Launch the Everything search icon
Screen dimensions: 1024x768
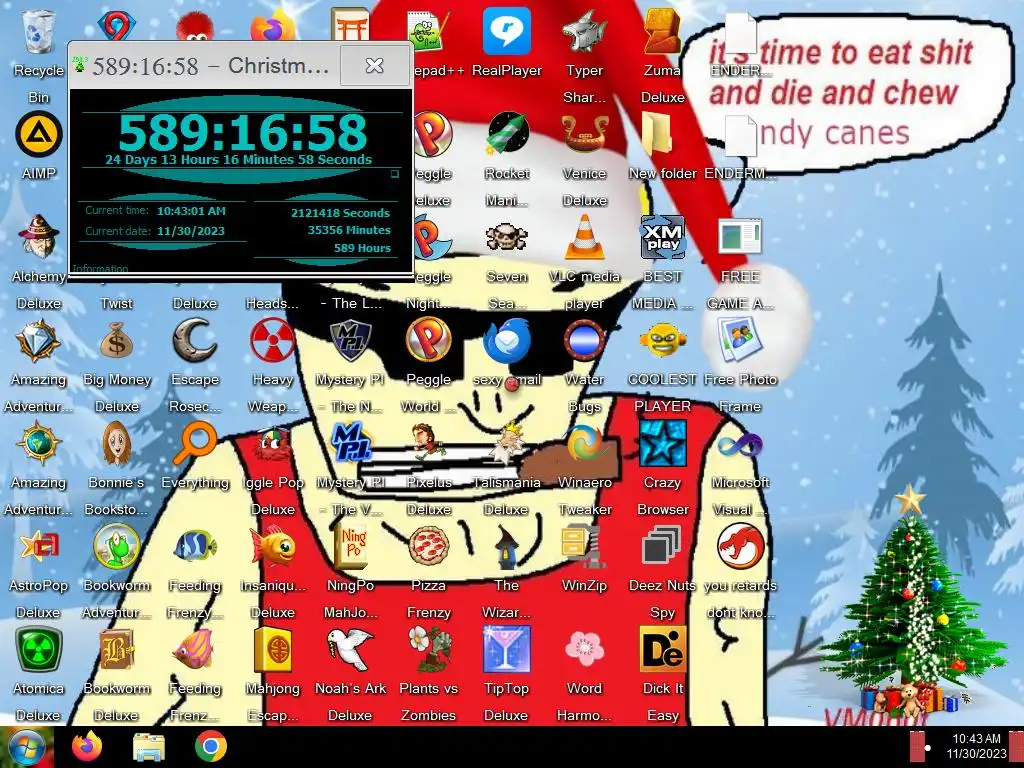pos(195,443)
